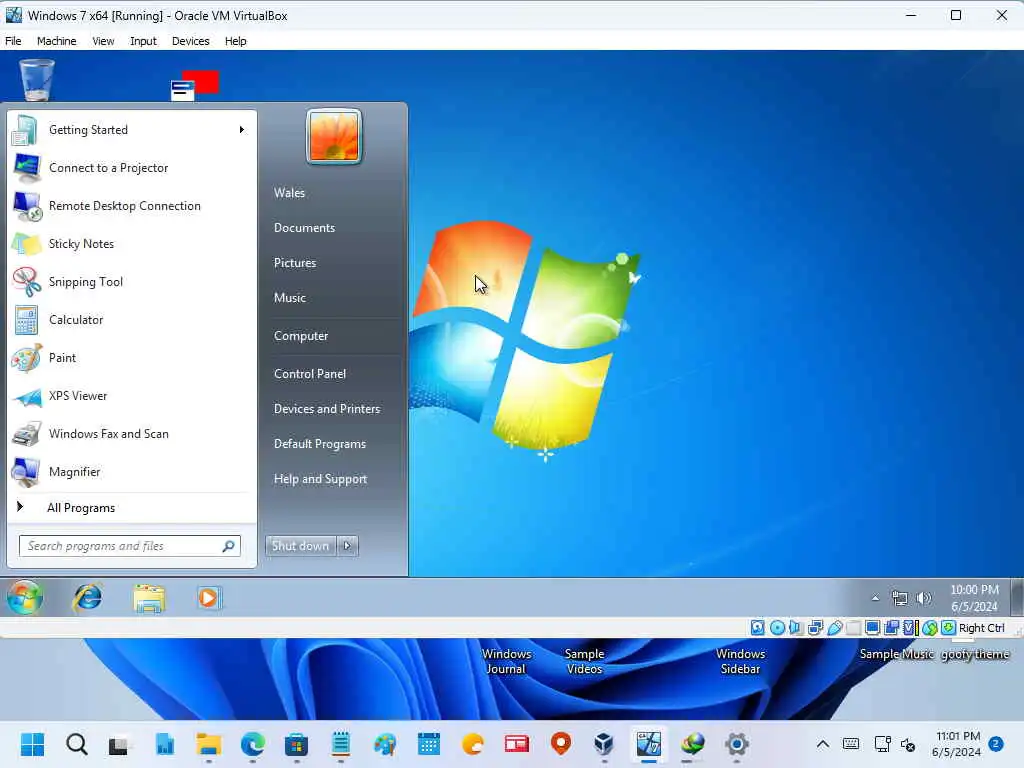Launch Sticky Notes
This screenshot has height=768, width=1024.
click(x=131, y=244)
